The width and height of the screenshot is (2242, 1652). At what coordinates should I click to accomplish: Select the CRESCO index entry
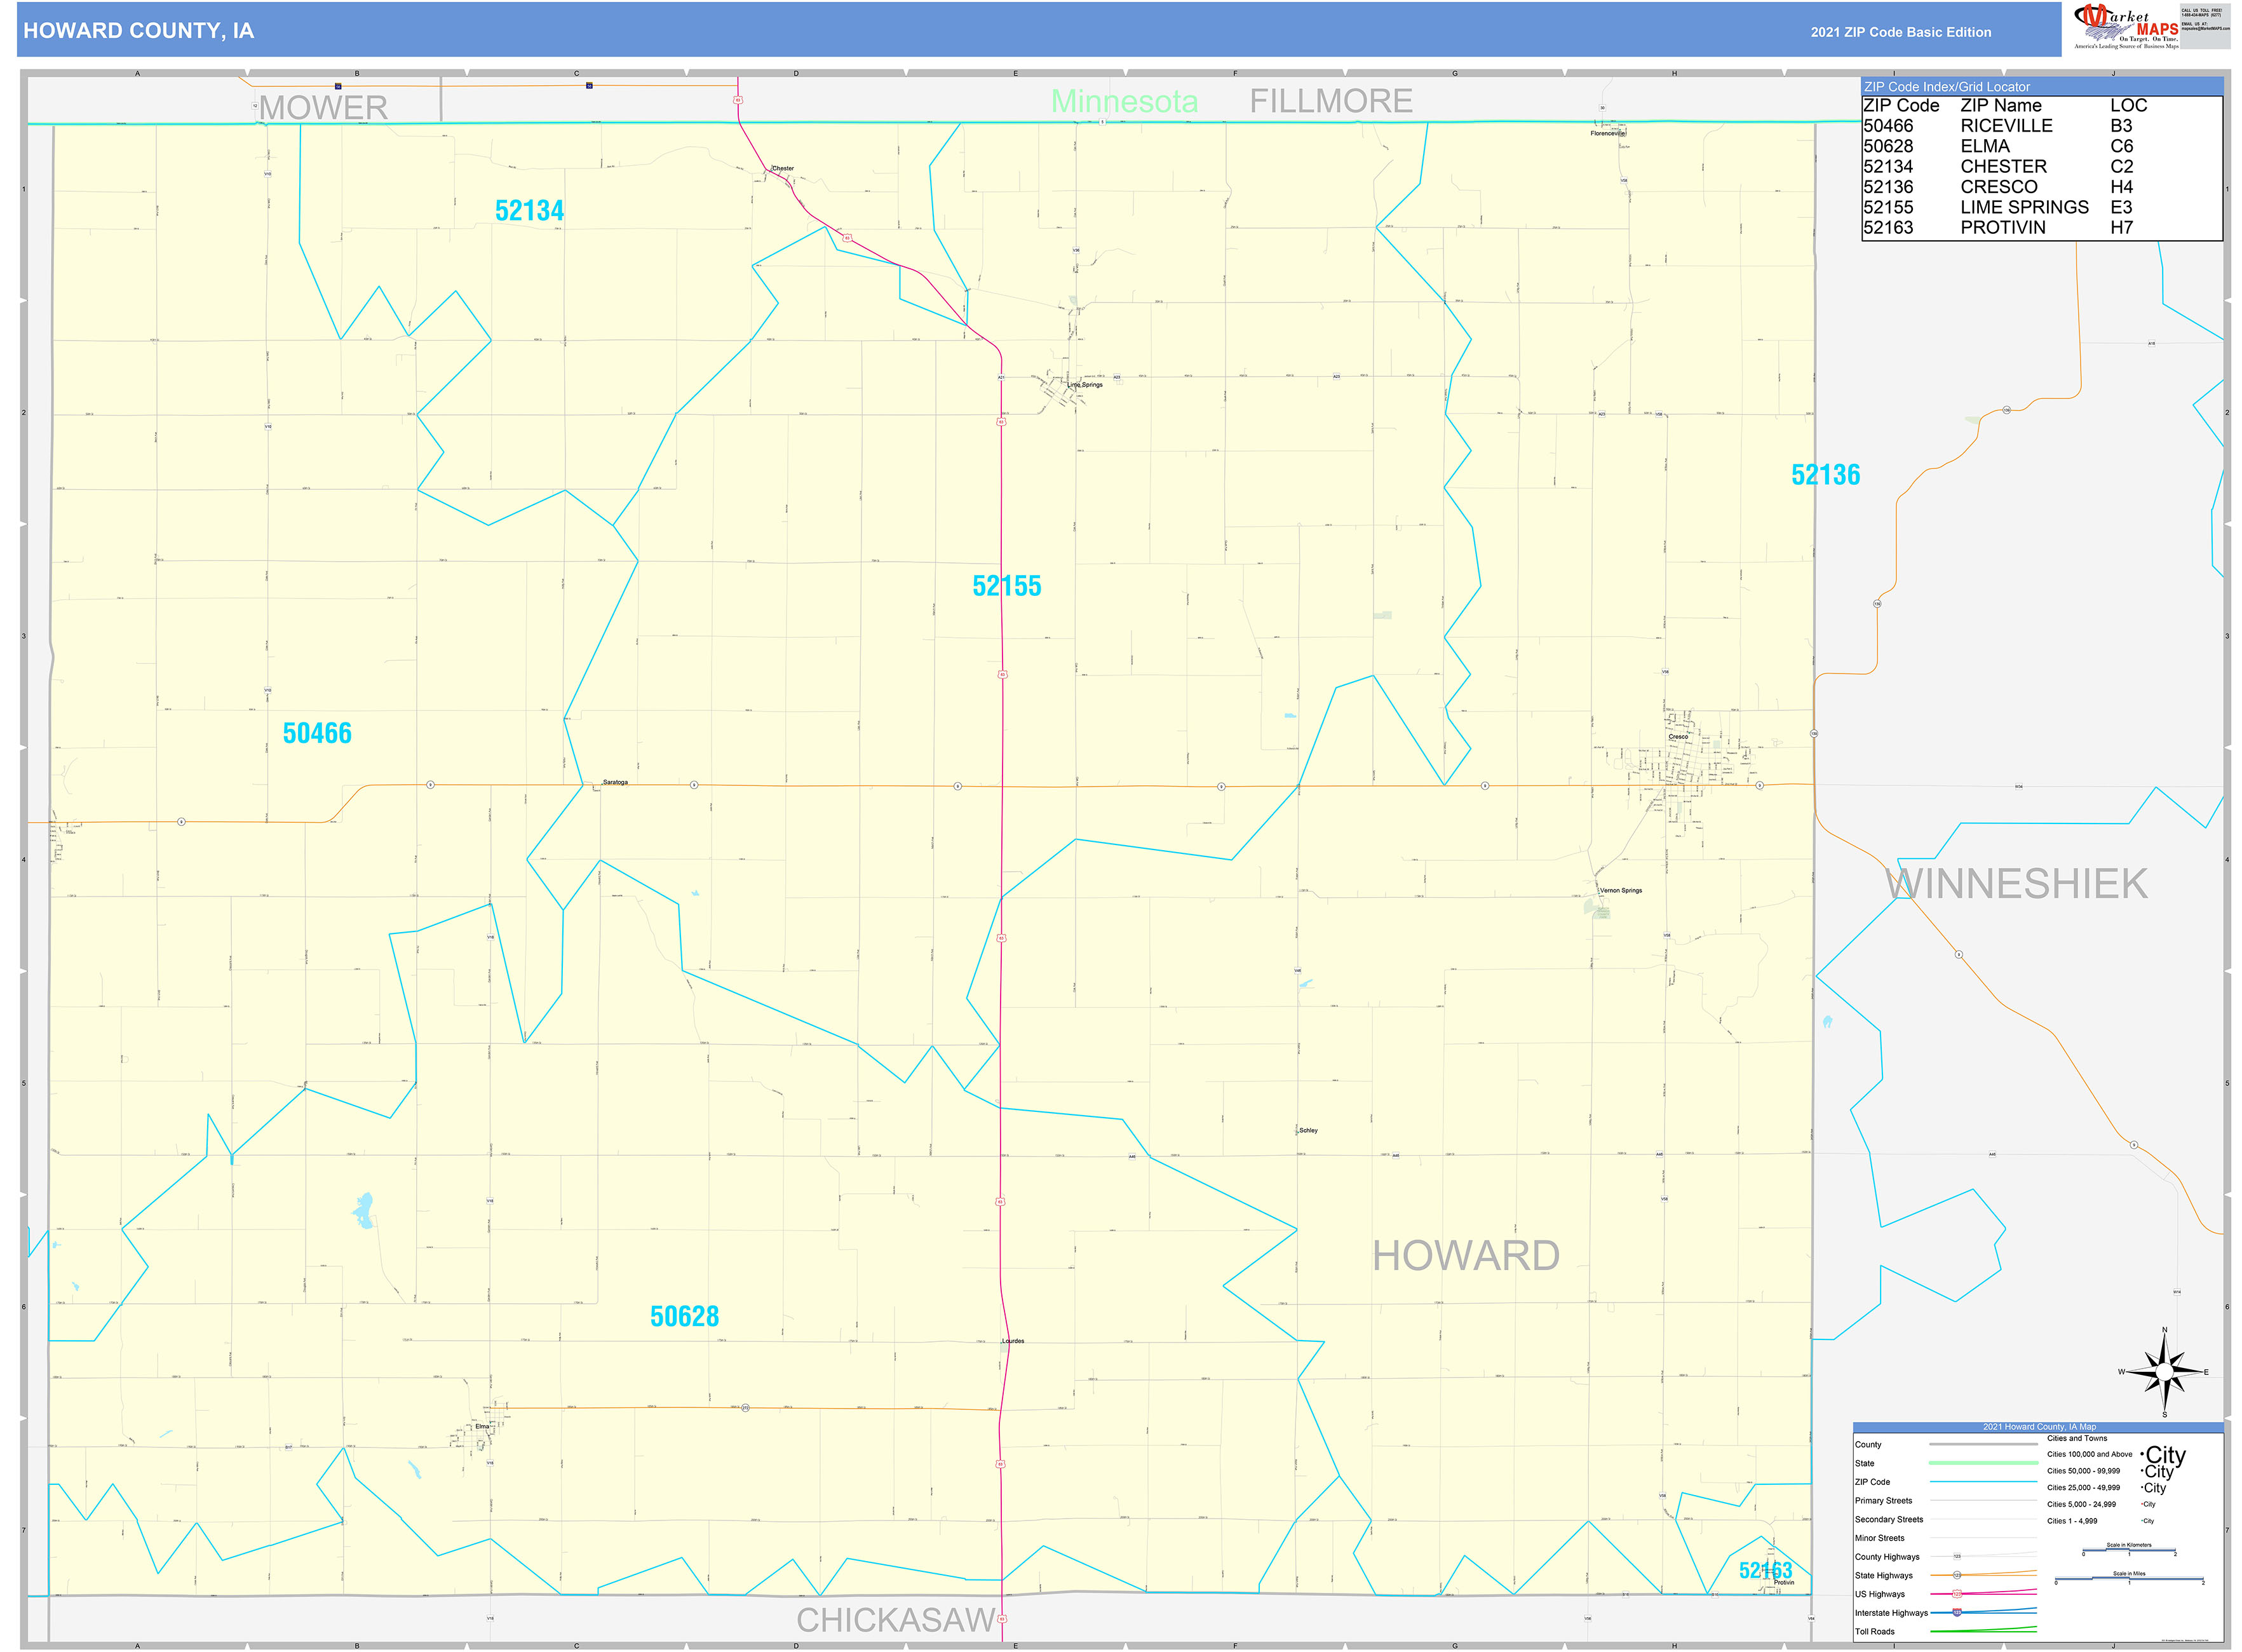[x=2000, y=187]
